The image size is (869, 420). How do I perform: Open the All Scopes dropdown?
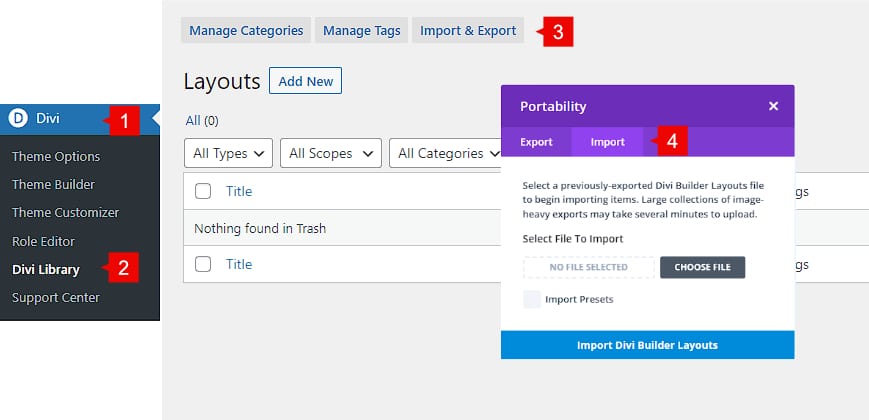330,153
